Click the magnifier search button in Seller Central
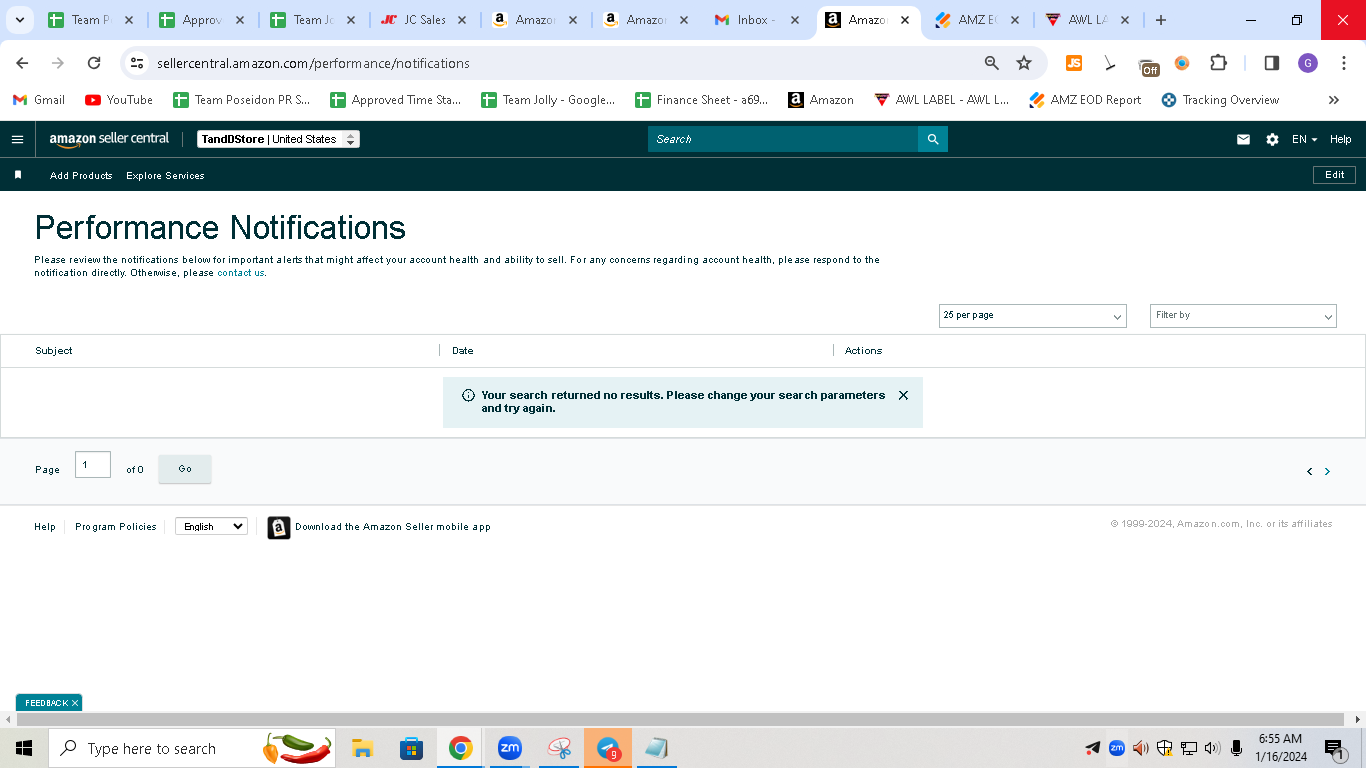Image resolution: width=1366 pixels, height=768 pixels. (x=933, y=139)
